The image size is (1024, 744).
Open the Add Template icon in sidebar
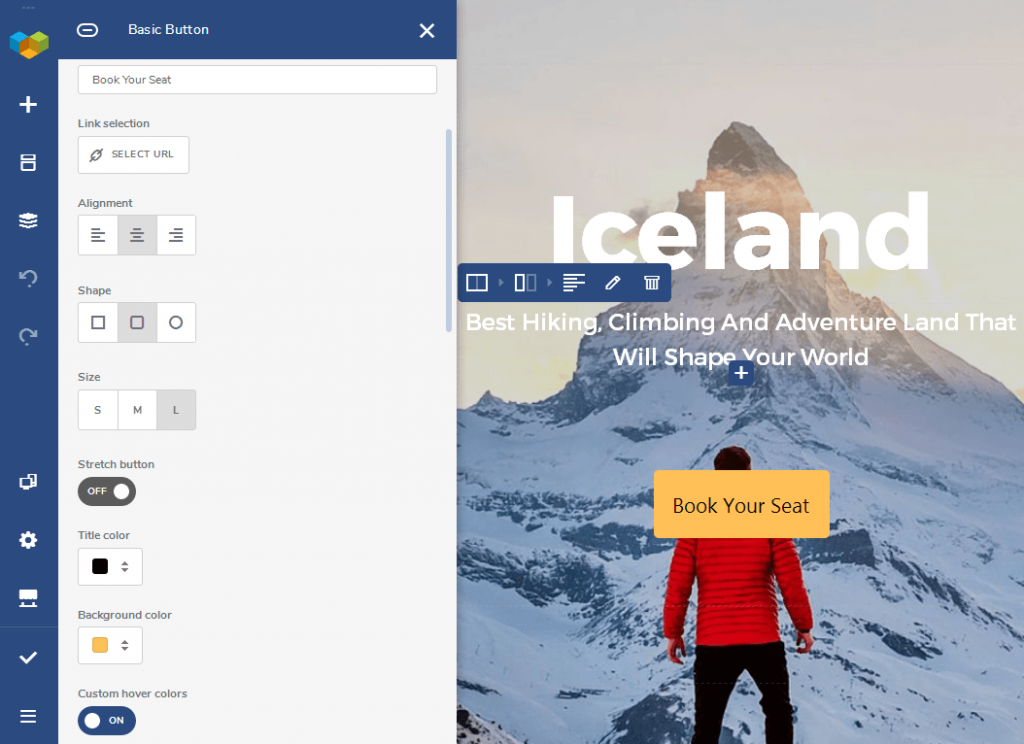[28, 163]
